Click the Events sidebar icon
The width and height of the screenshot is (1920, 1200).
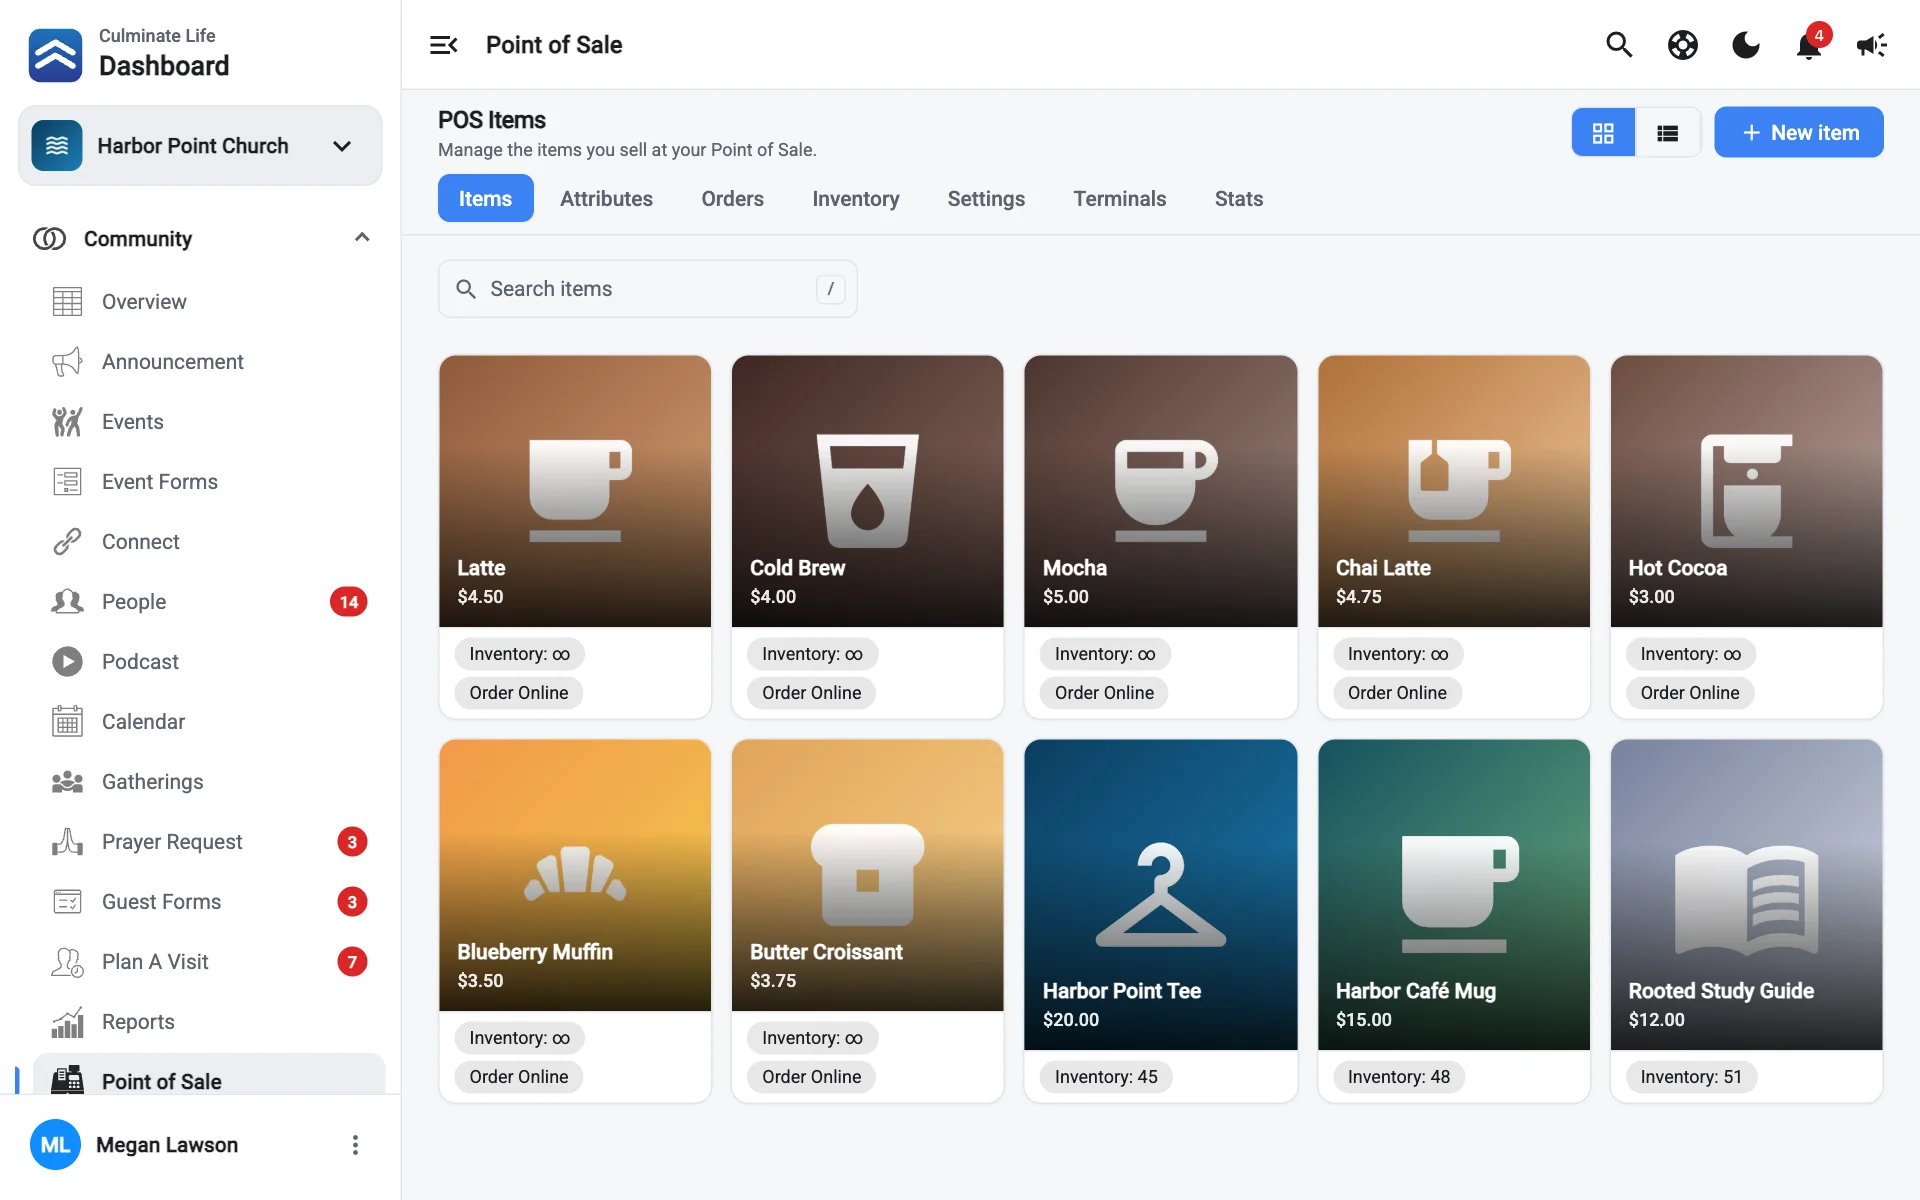[x=67, y=422]
